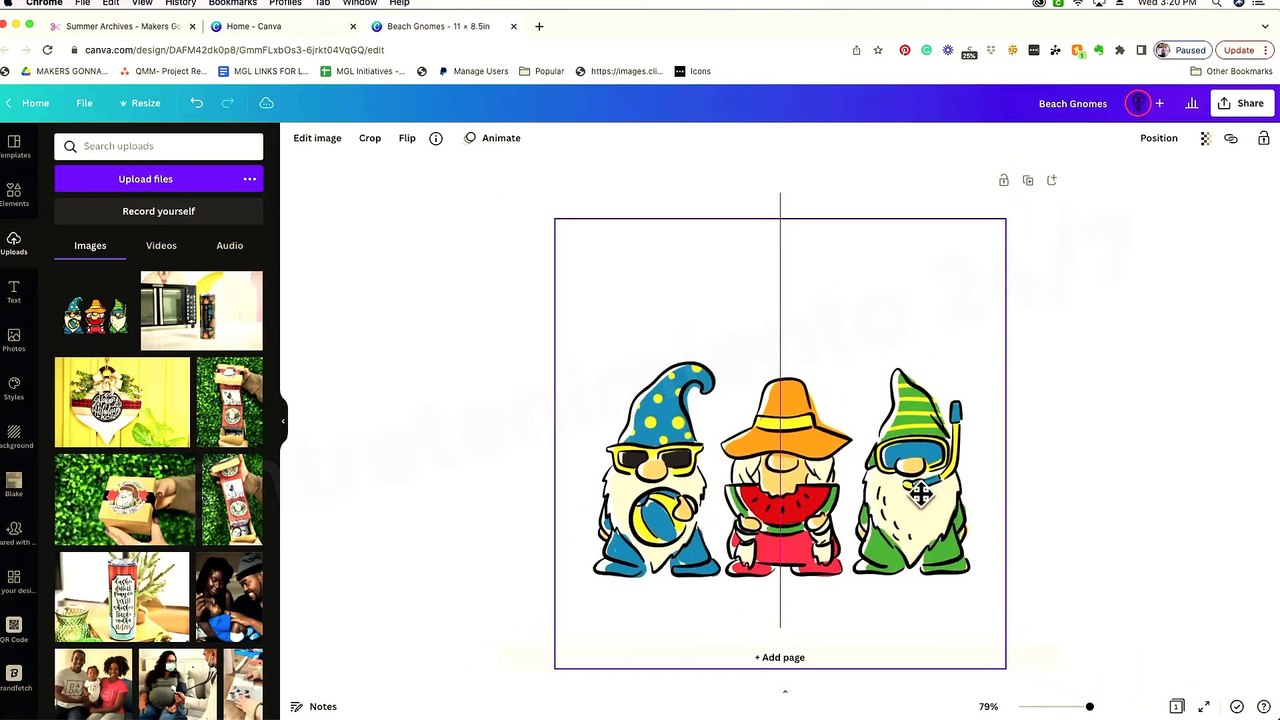Bookmark this page with the star icon
The width and height of the screenshot is (1280, 720).
(x=878, y=50)
